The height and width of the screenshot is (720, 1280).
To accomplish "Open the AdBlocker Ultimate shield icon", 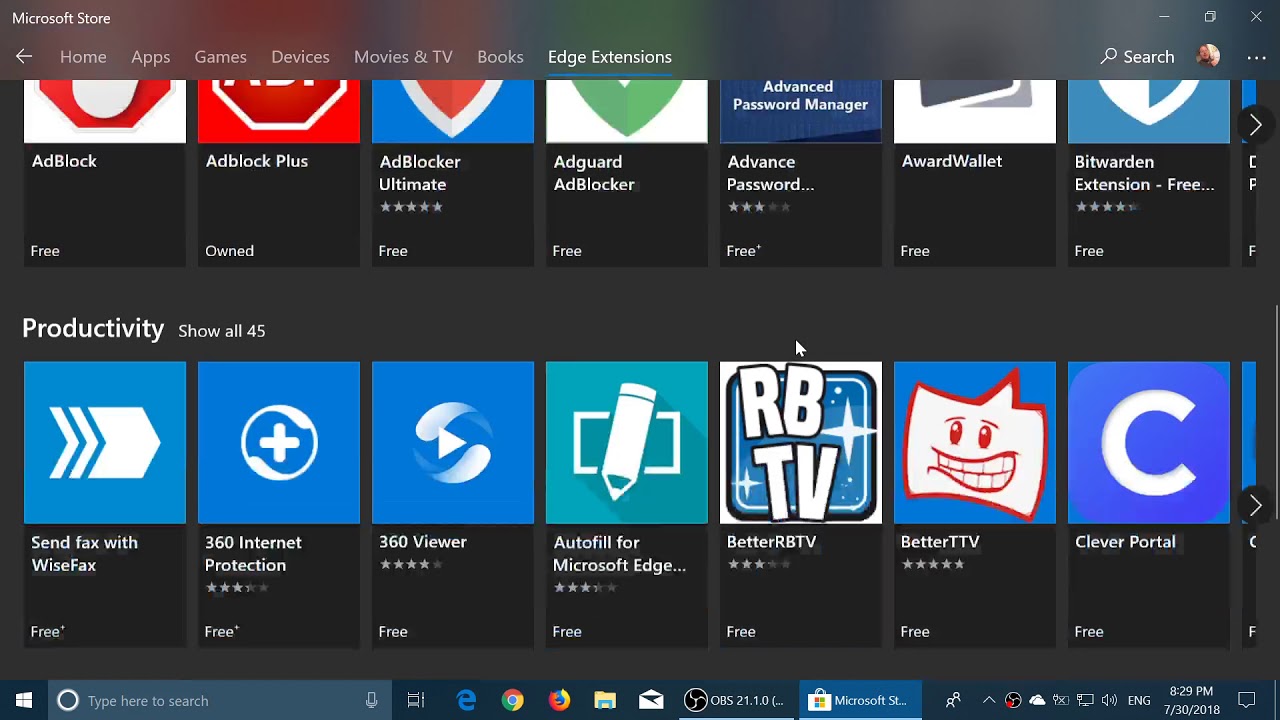I will tap(453, 112).
